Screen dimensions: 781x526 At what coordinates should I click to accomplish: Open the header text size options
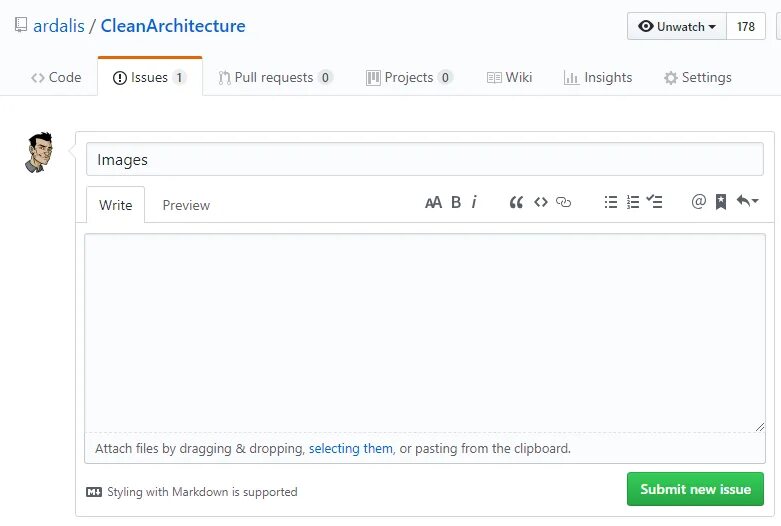[x=433, y=202]
